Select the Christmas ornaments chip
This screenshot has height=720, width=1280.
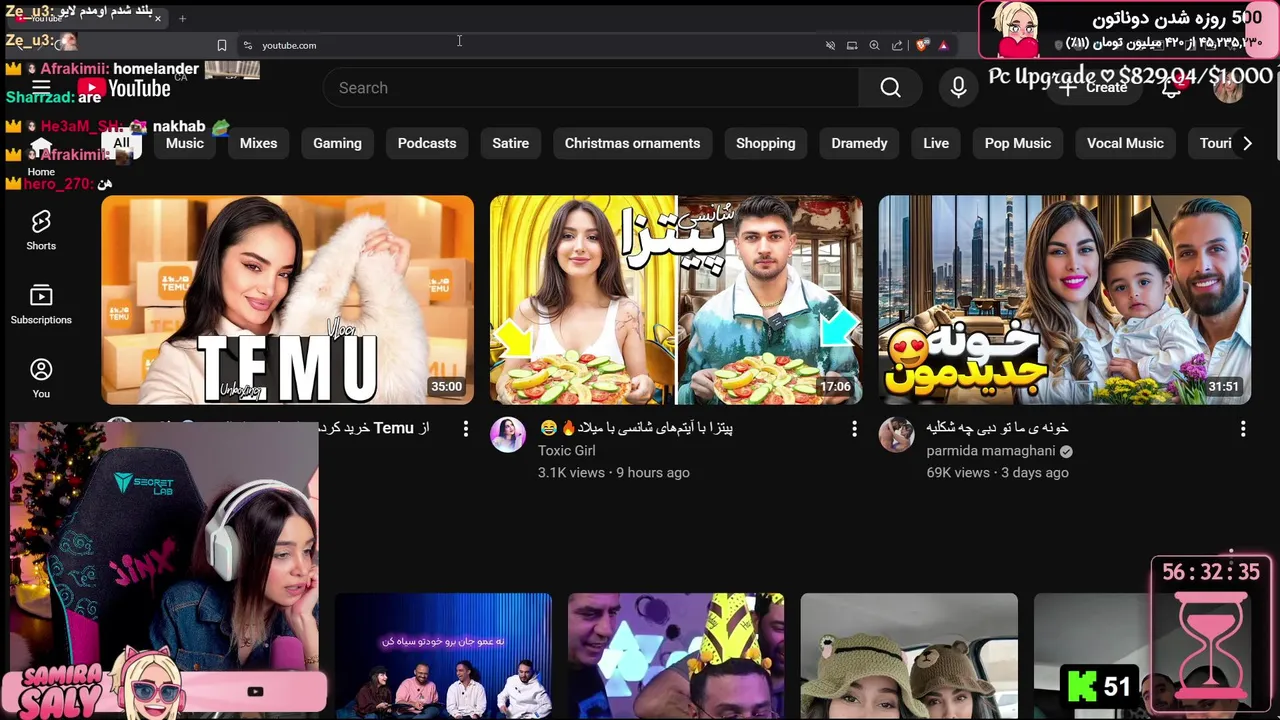click(632, 143)
